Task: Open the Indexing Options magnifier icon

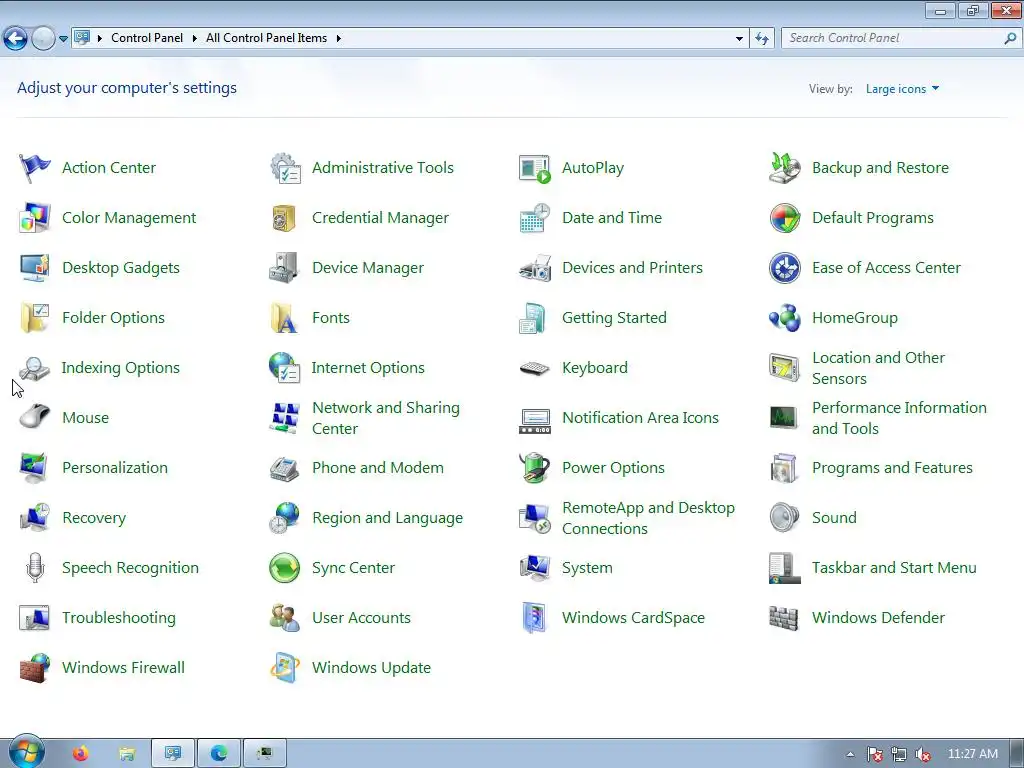Action: [x=34, y=368]
